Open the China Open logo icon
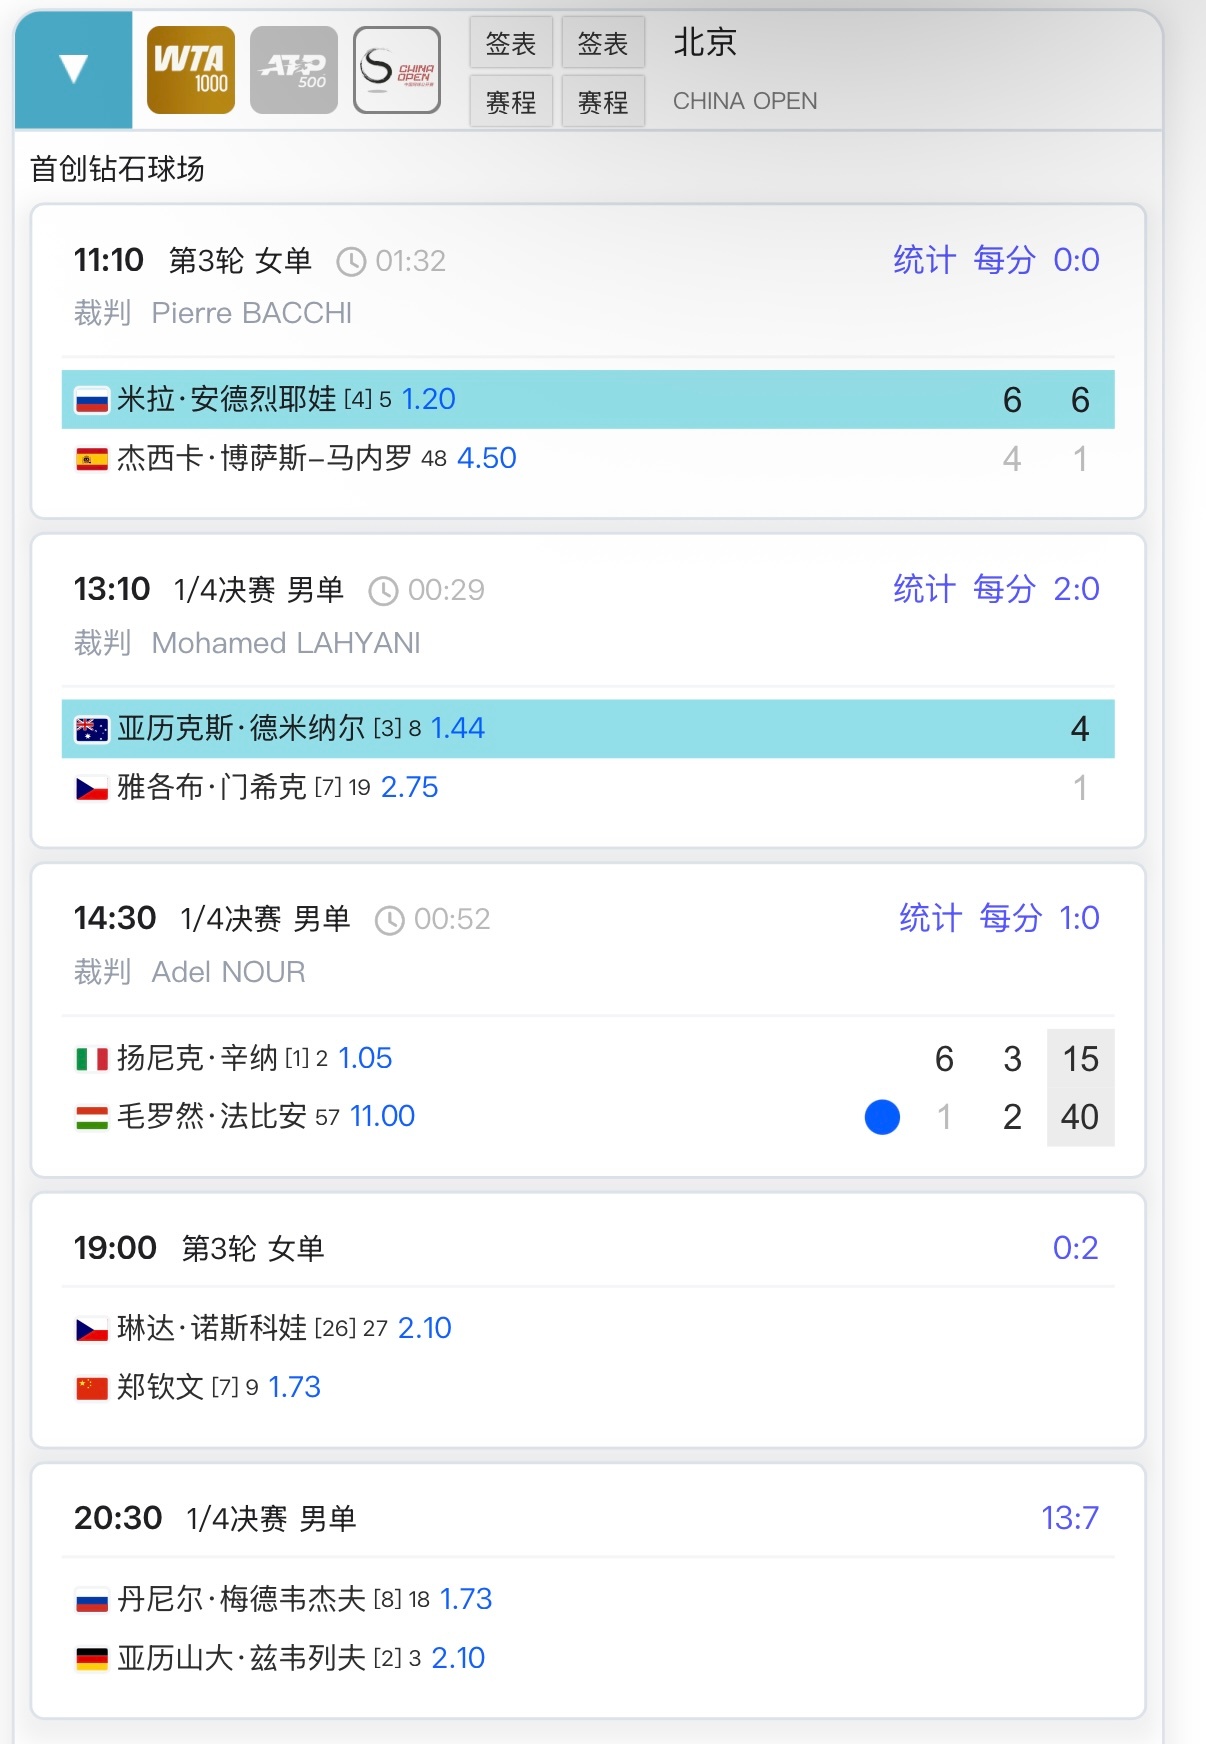Viewport: 1206px width, 1744px height. tap(397, 70)
